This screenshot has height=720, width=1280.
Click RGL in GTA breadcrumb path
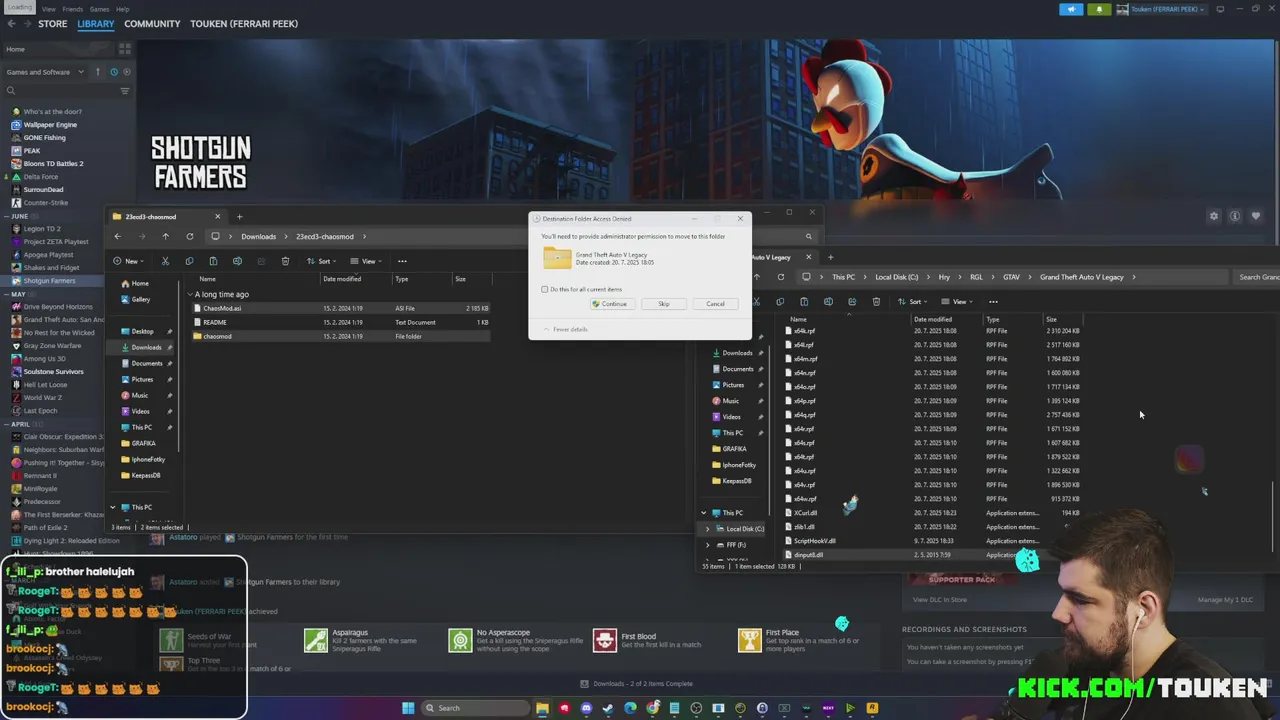pos(976,277)
